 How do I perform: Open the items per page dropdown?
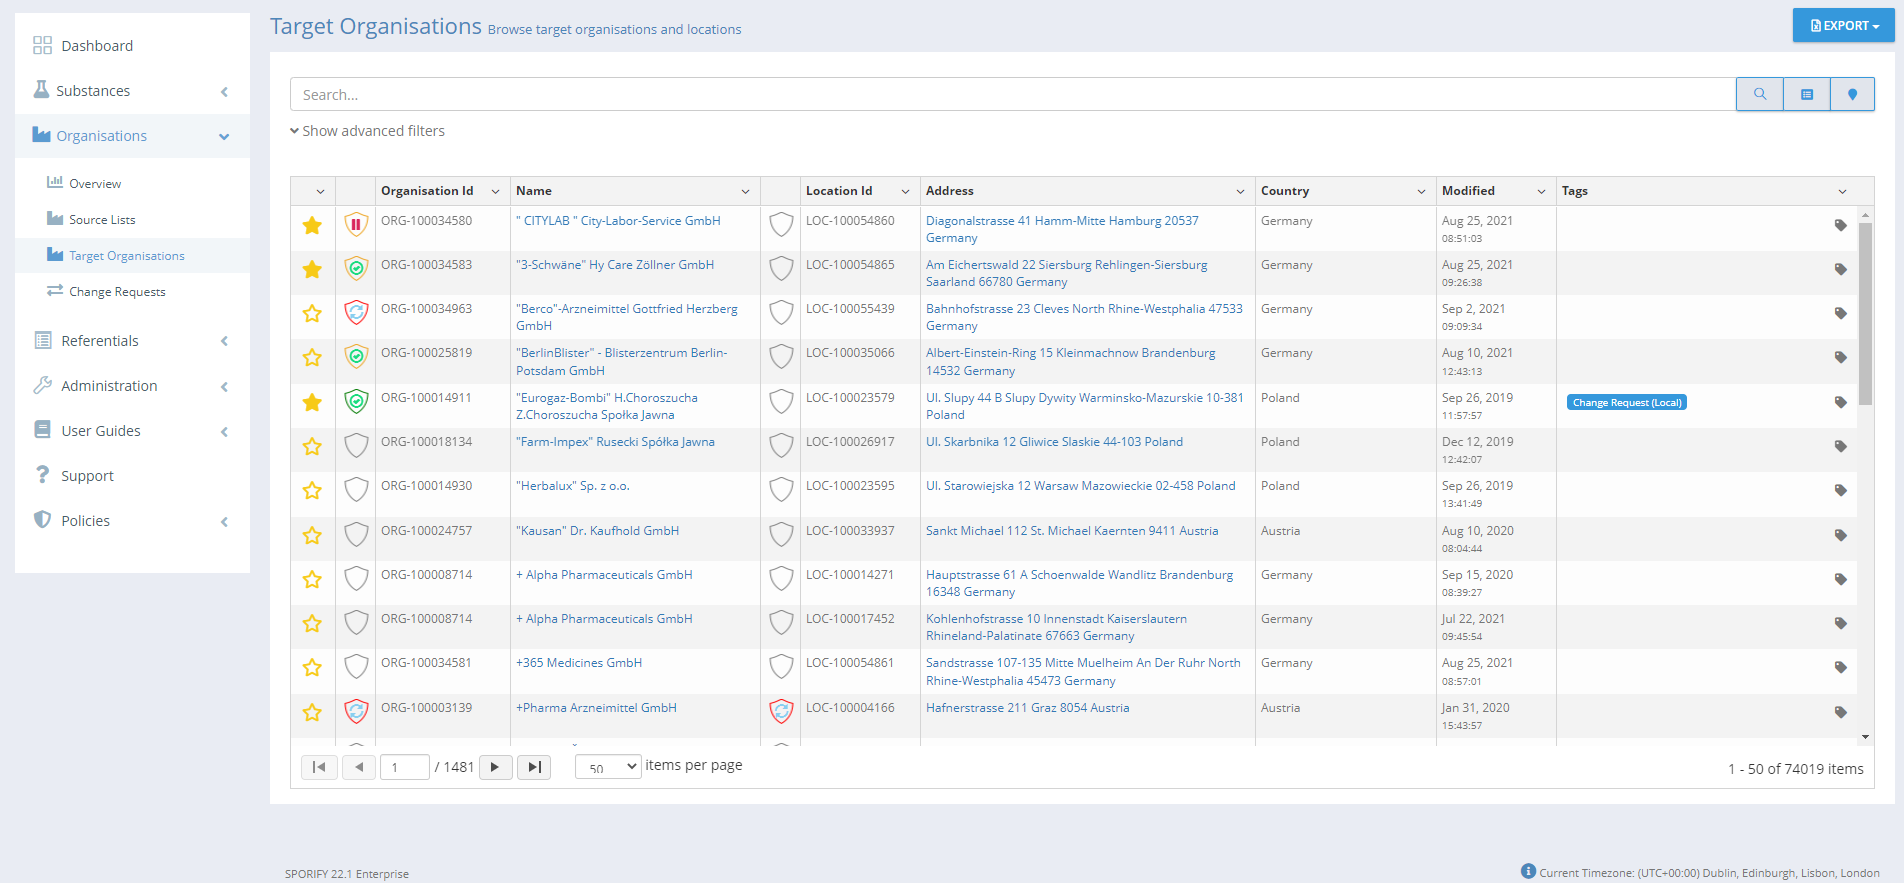tap(608, 767)
